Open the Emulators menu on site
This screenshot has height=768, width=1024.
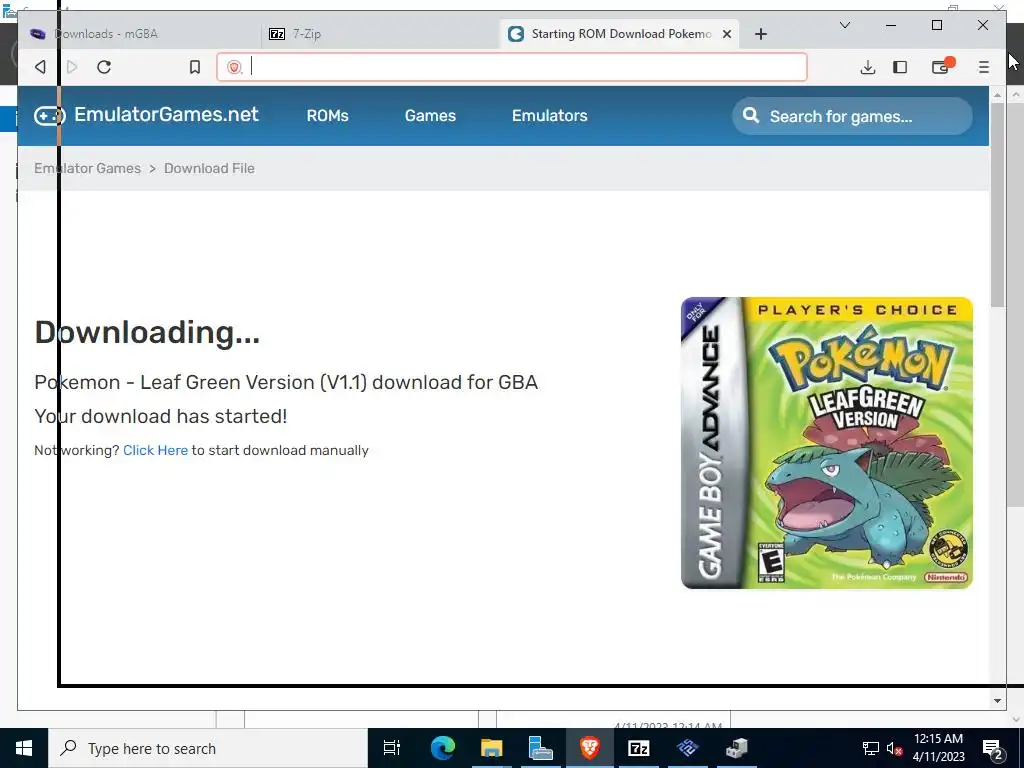(550, 116)
